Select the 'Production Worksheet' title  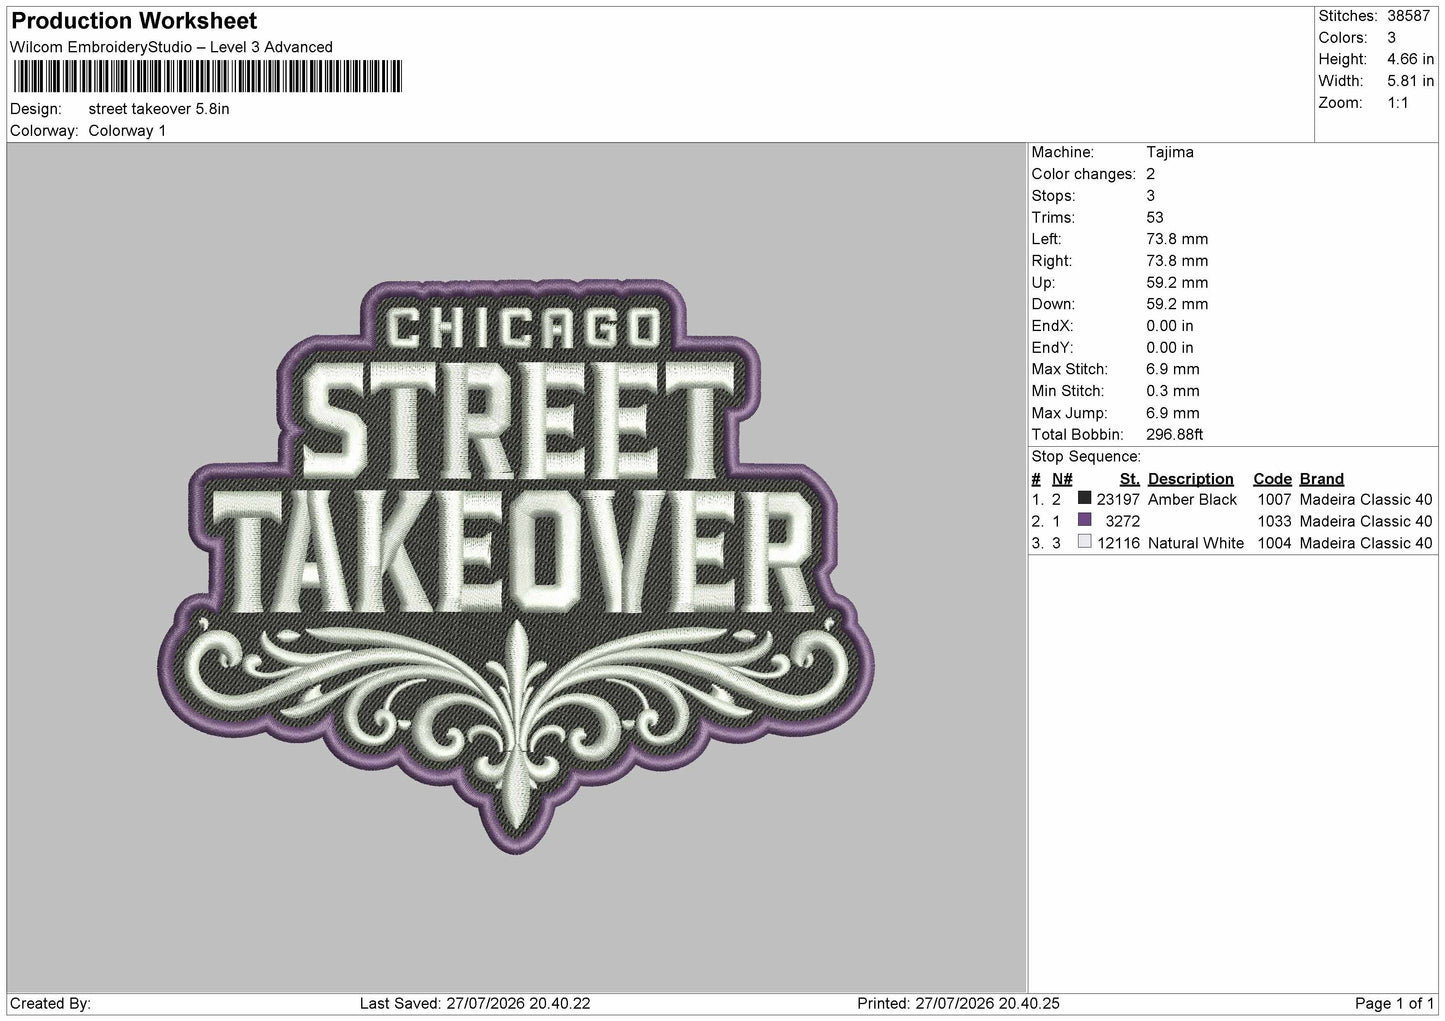[x=134, y=21]
